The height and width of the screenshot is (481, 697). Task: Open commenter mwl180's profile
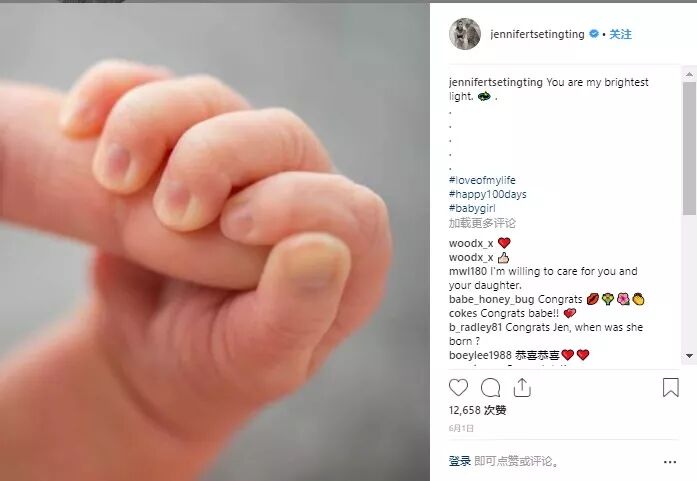pos(468,271)
